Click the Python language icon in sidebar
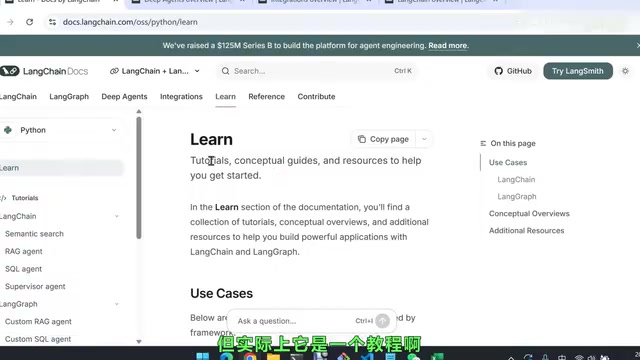Image resolution: width=640 pixels, height=360 pixels. 8,130
